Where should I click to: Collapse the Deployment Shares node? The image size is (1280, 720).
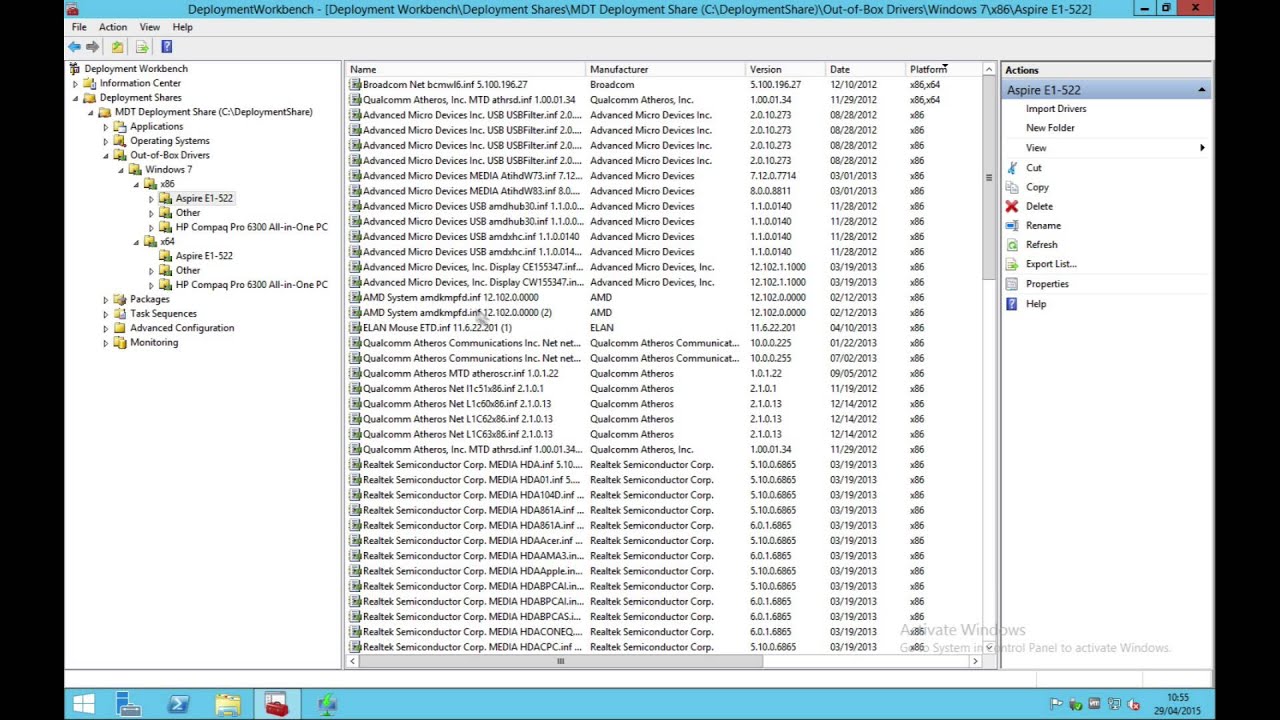[75, 98]
